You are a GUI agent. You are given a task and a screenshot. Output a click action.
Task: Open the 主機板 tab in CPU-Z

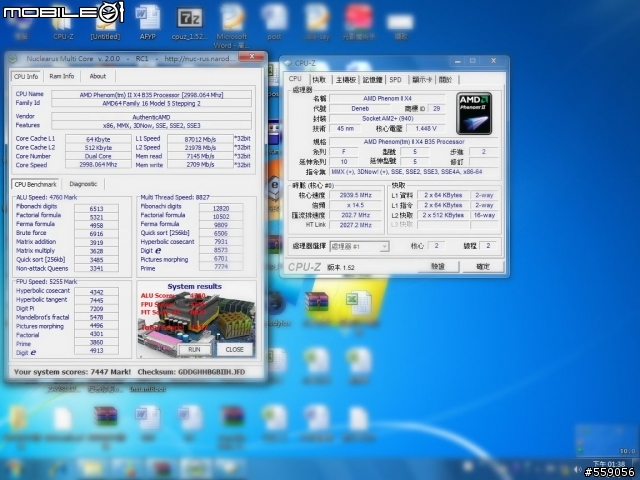point(346,80)
